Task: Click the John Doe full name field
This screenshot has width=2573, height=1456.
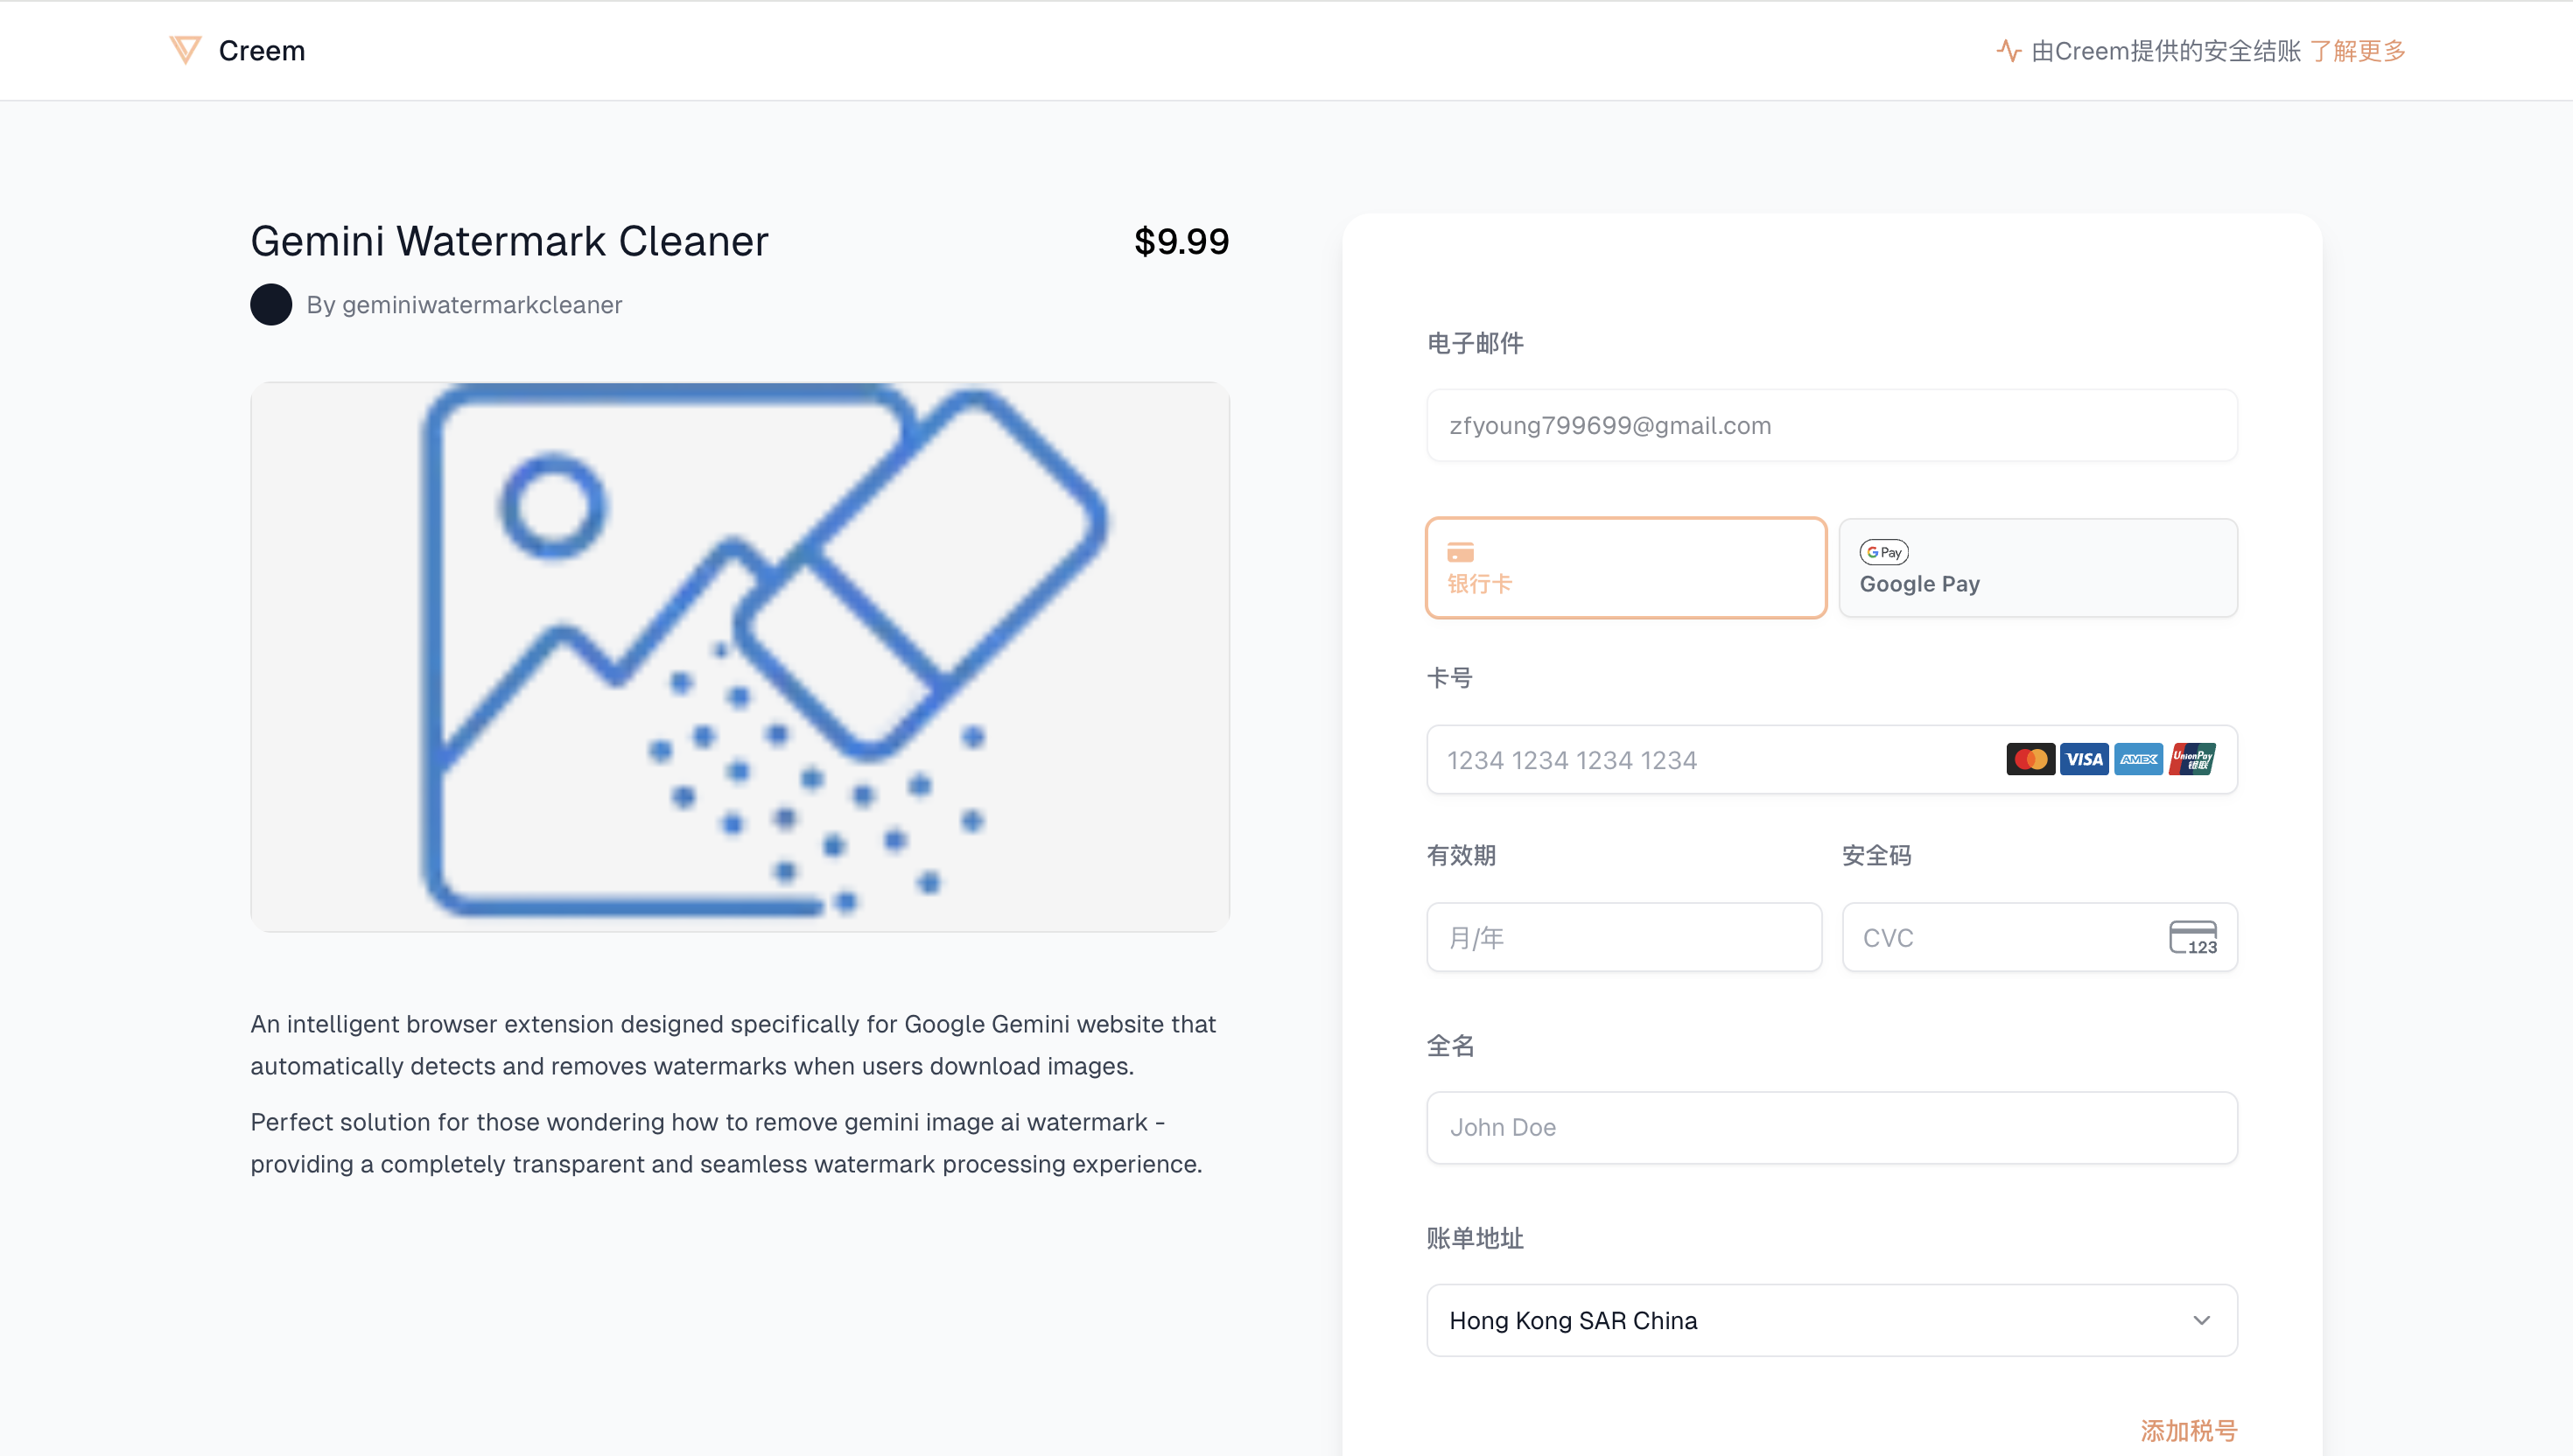Action: pyautogui.click(x=1831, y=1127)
